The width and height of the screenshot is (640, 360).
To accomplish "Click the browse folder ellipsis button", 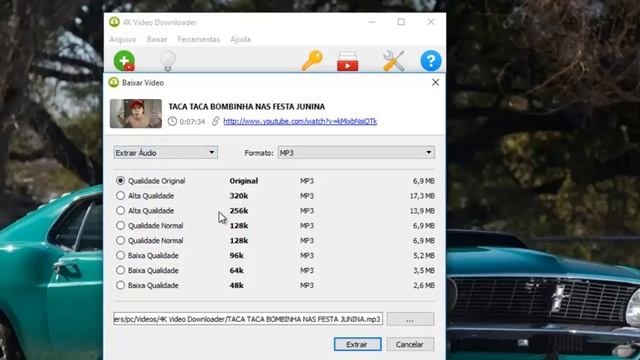I will tap(410, 319).
